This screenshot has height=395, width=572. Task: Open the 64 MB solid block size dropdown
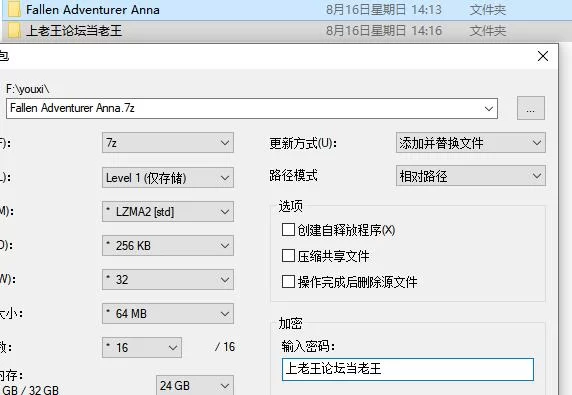pos(168,313)
